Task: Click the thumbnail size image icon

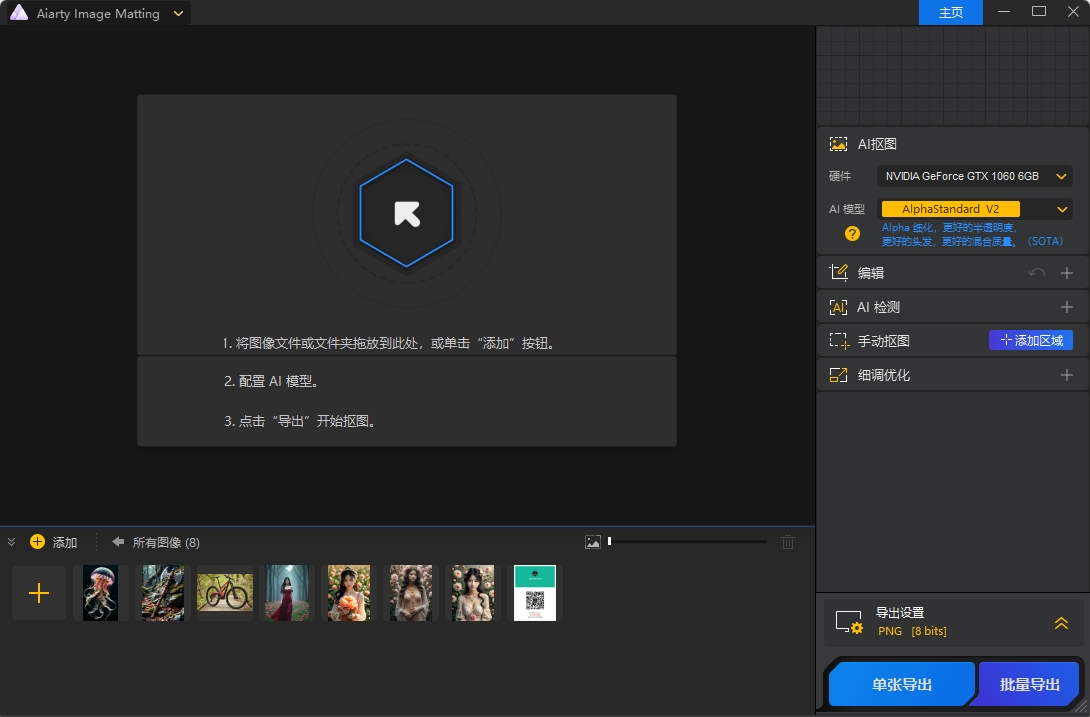Action: [x=593, y=542]
